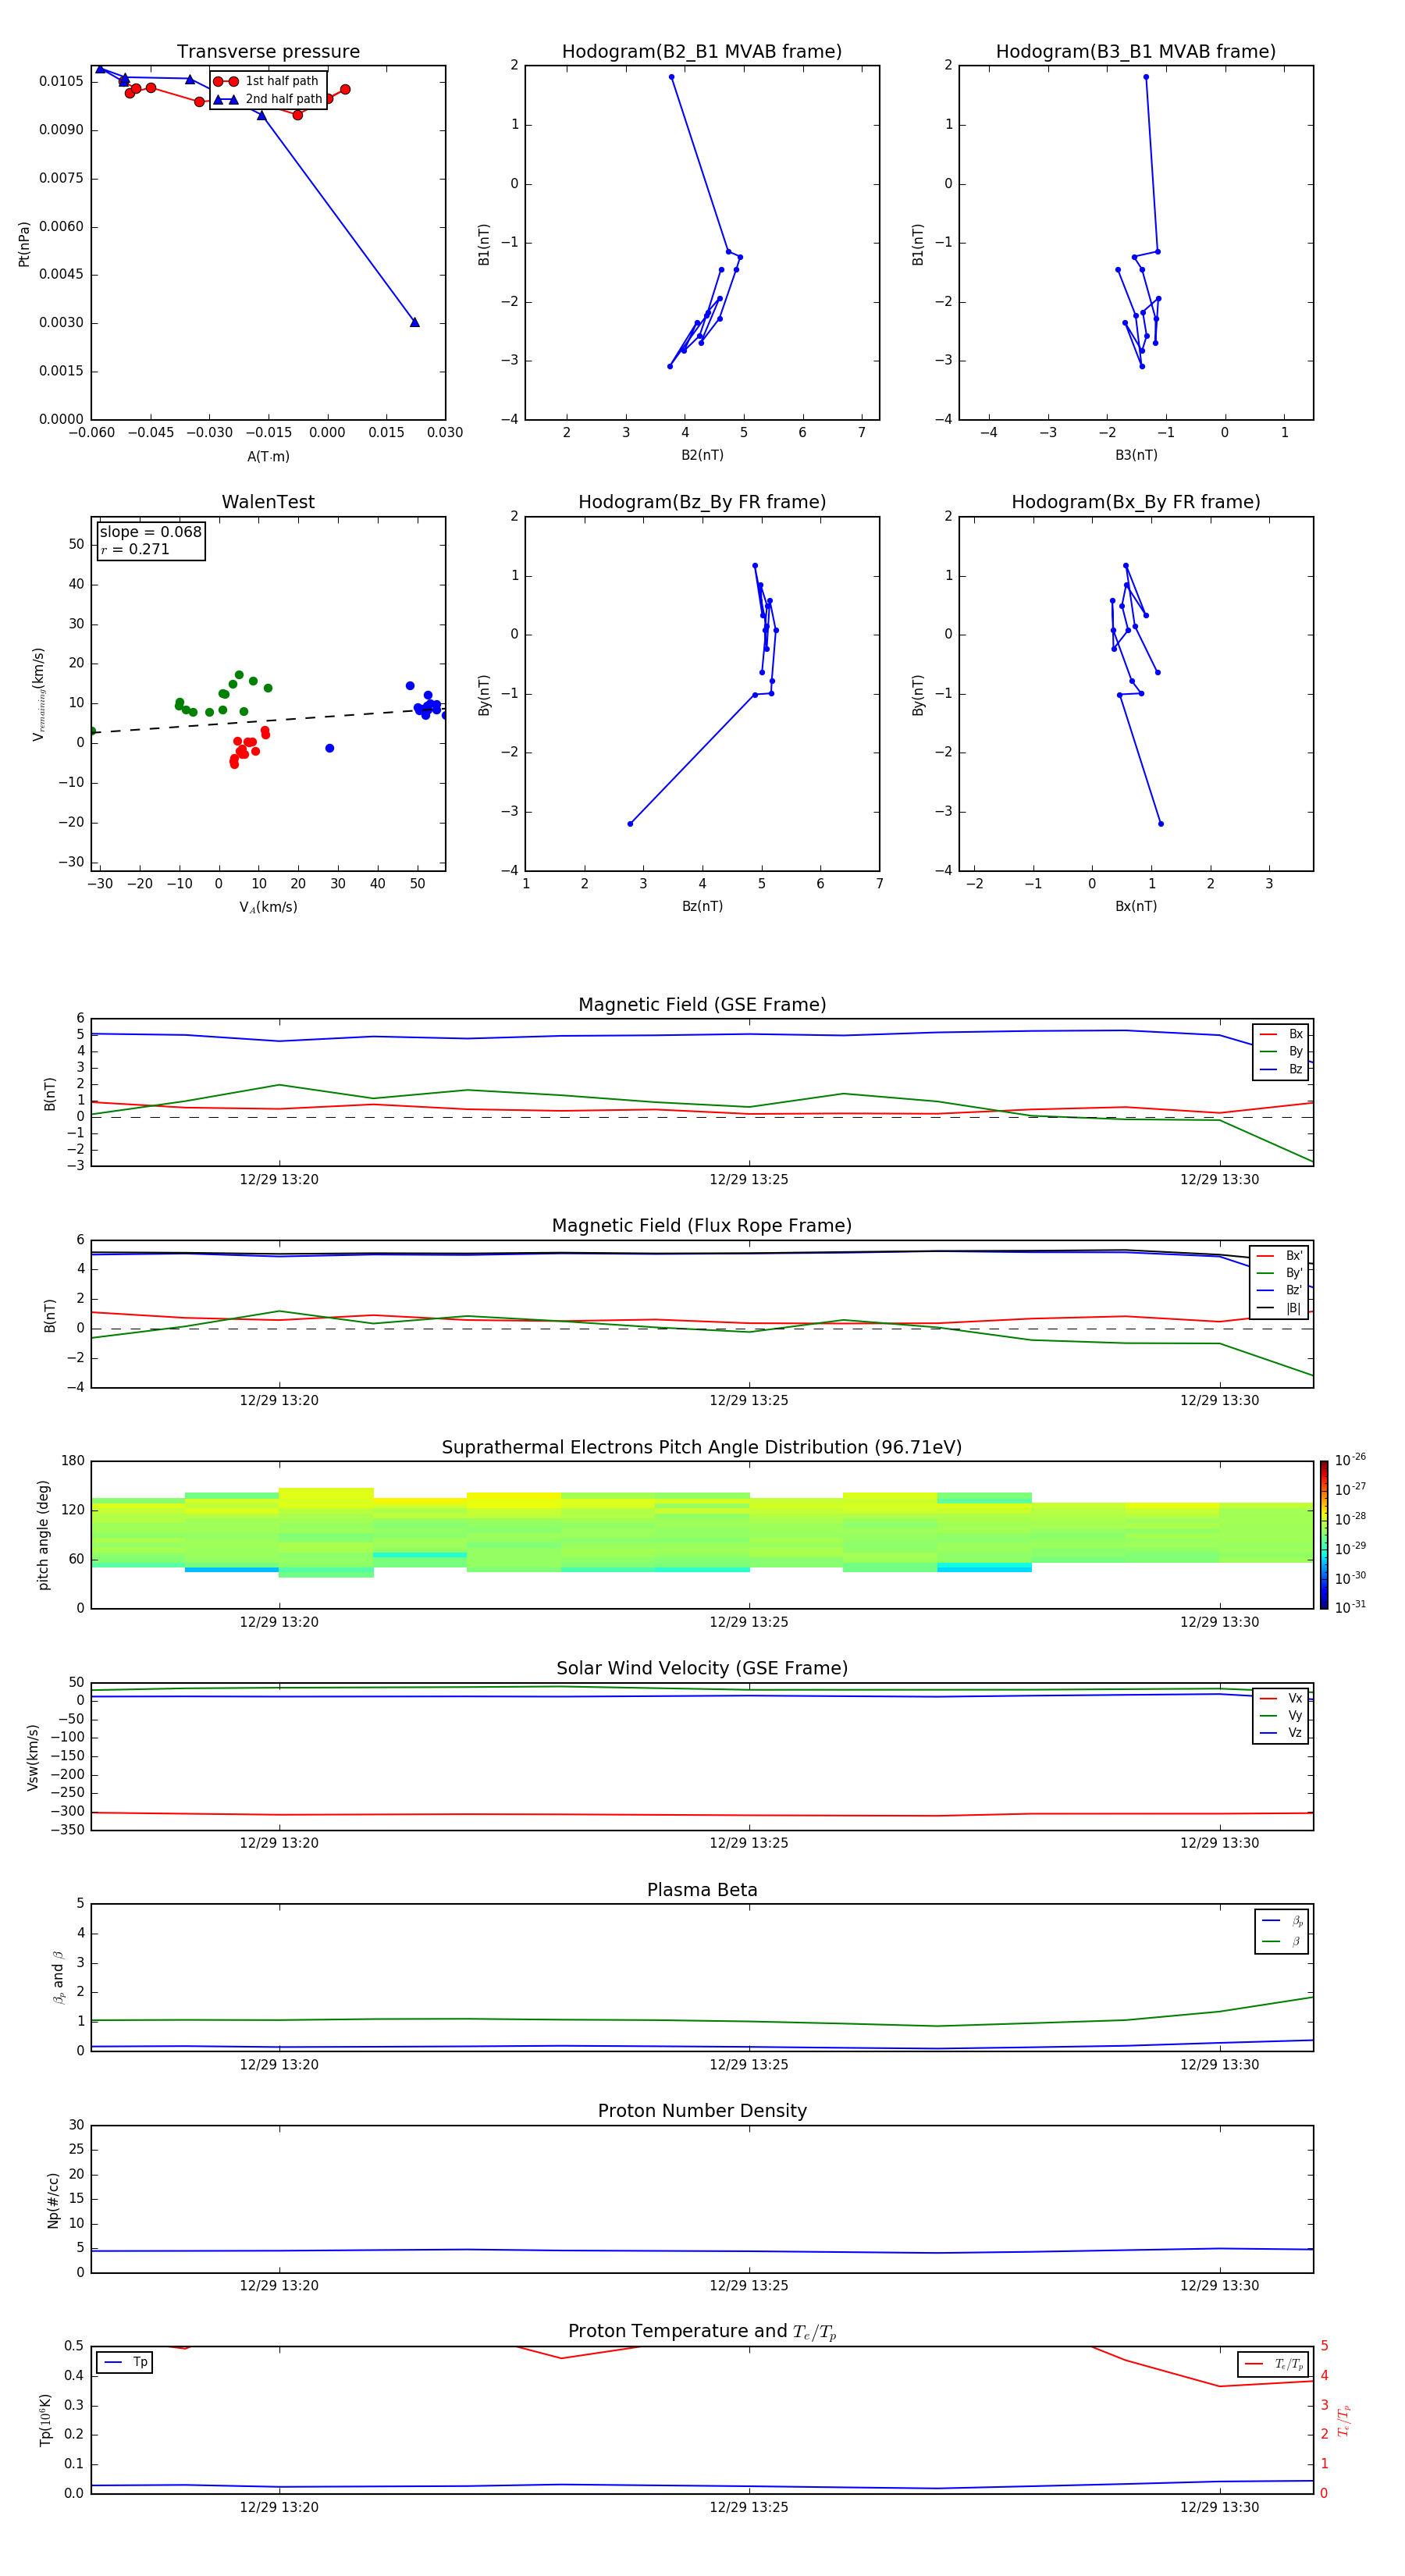Click the 'pitch angle (deg)' axis label
1405x2576 pixels.
point(43,1535)
